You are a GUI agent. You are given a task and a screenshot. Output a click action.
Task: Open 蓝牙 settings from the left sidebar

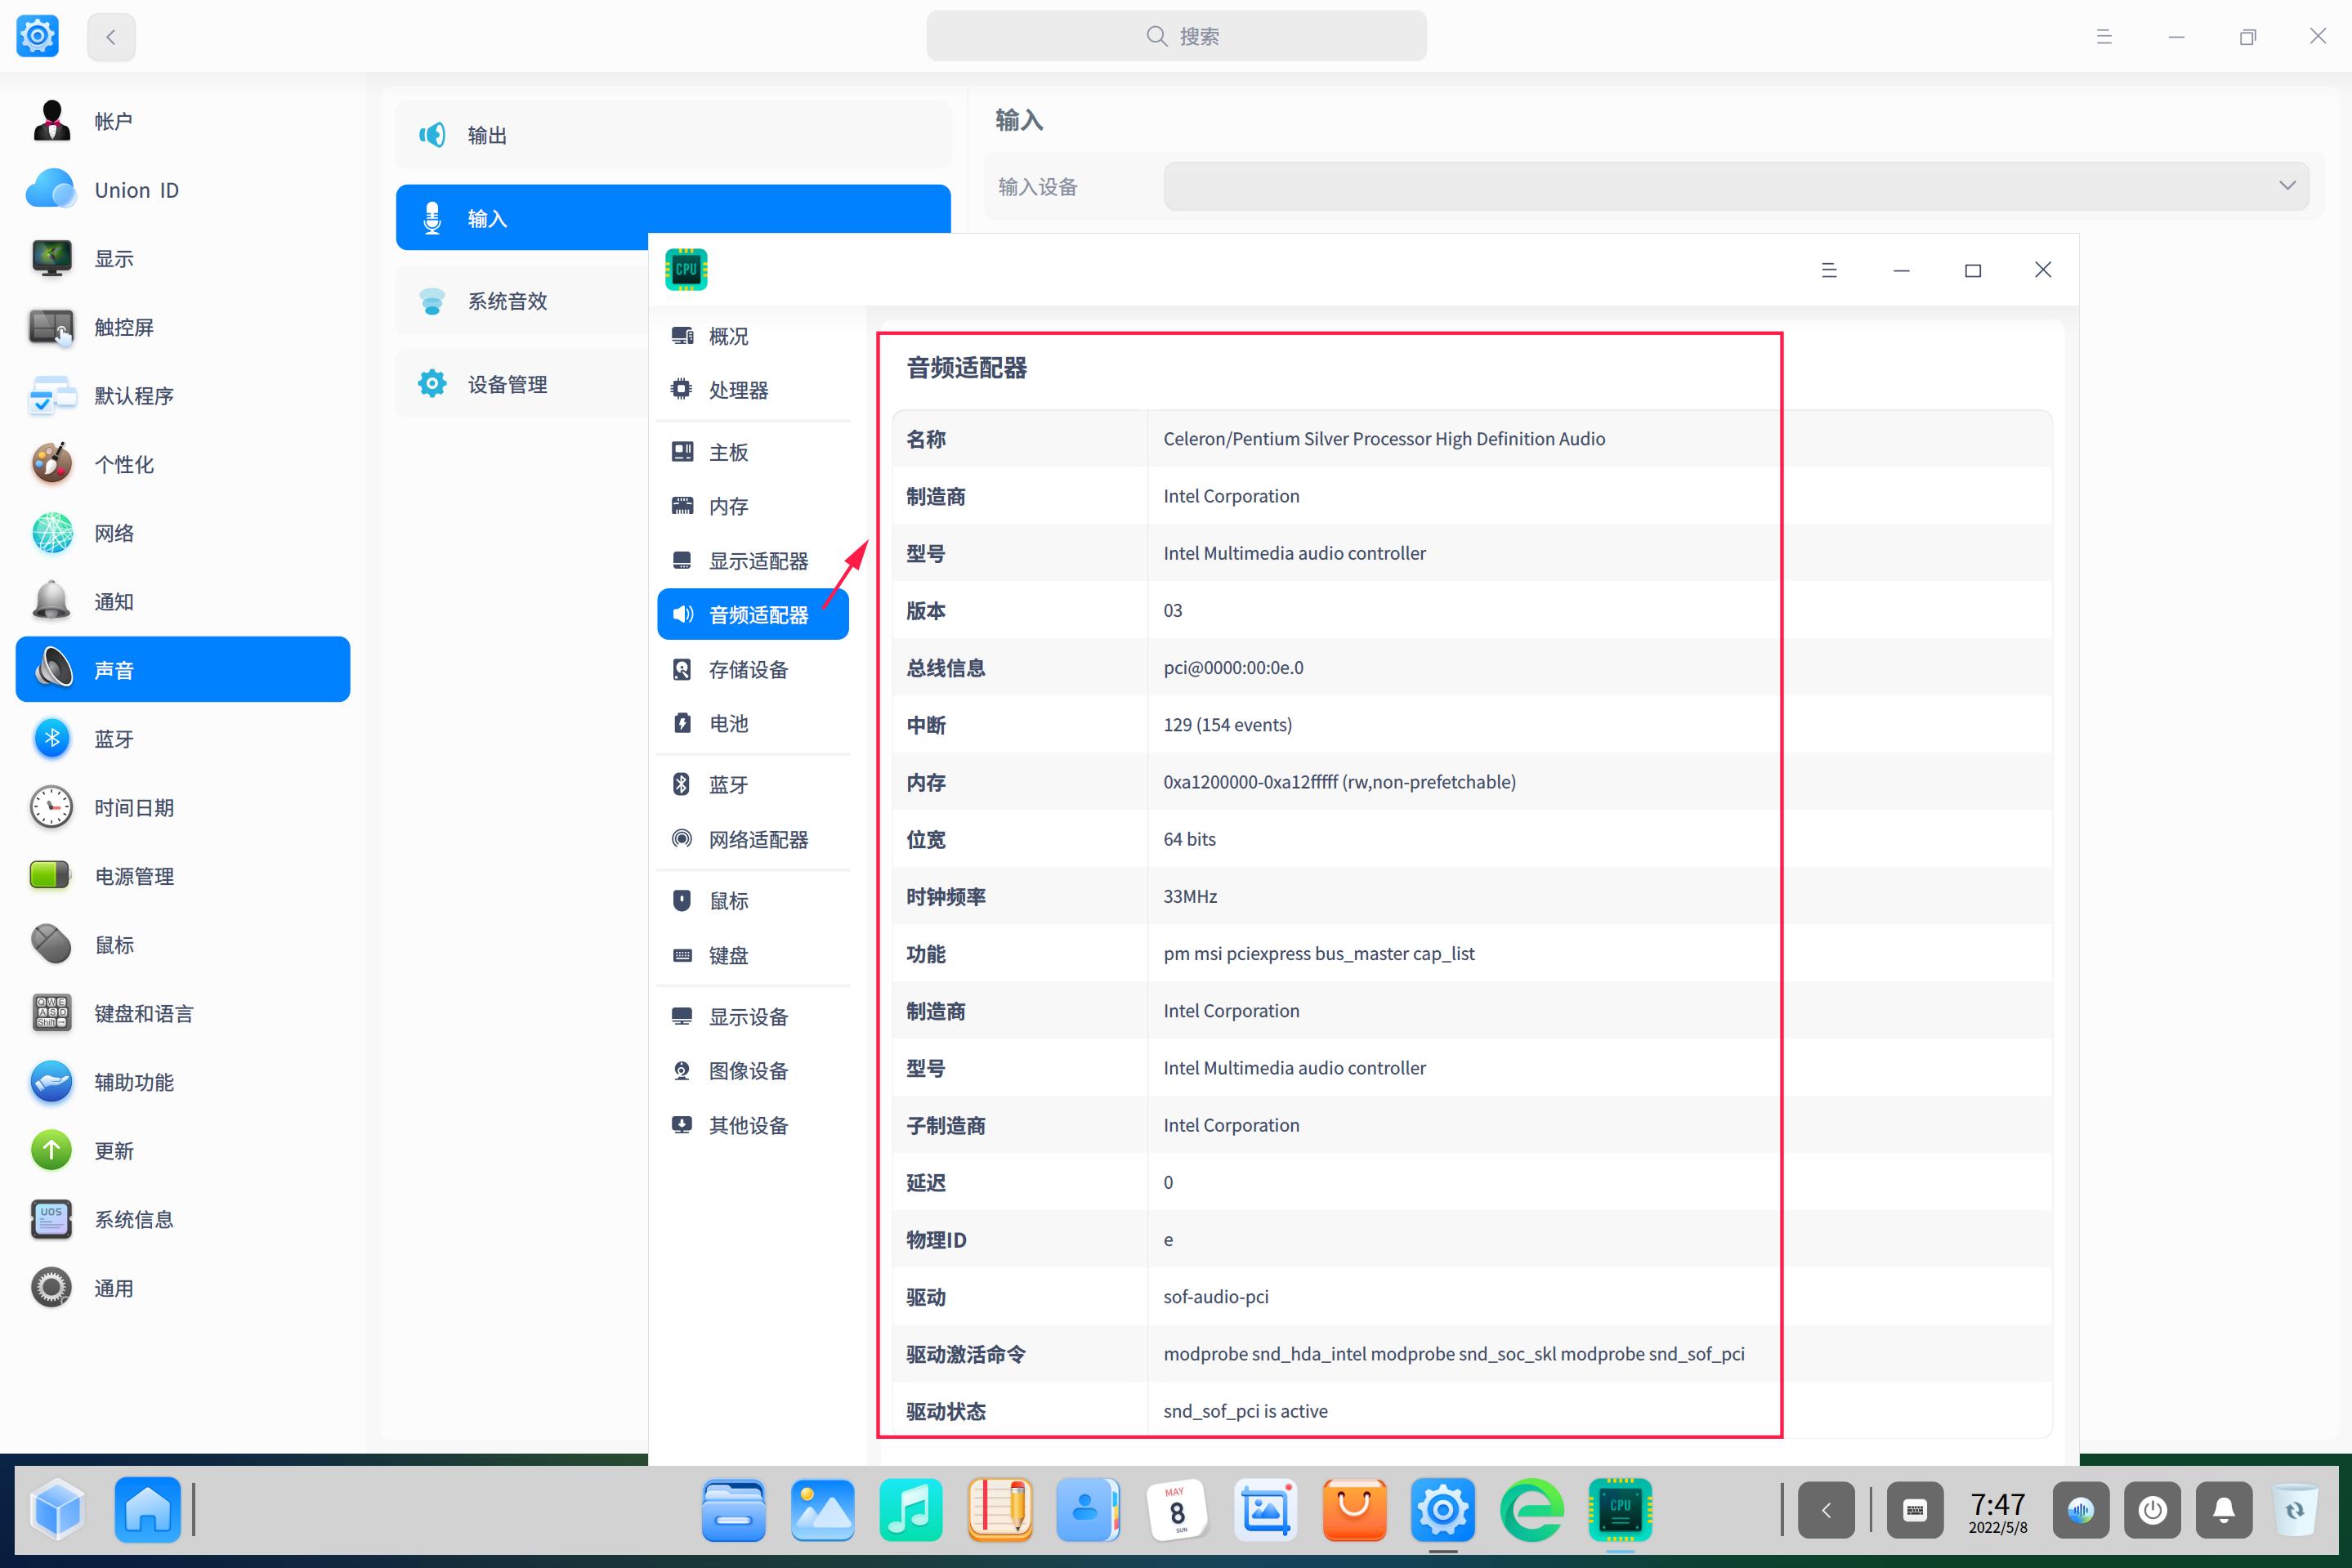115,738
